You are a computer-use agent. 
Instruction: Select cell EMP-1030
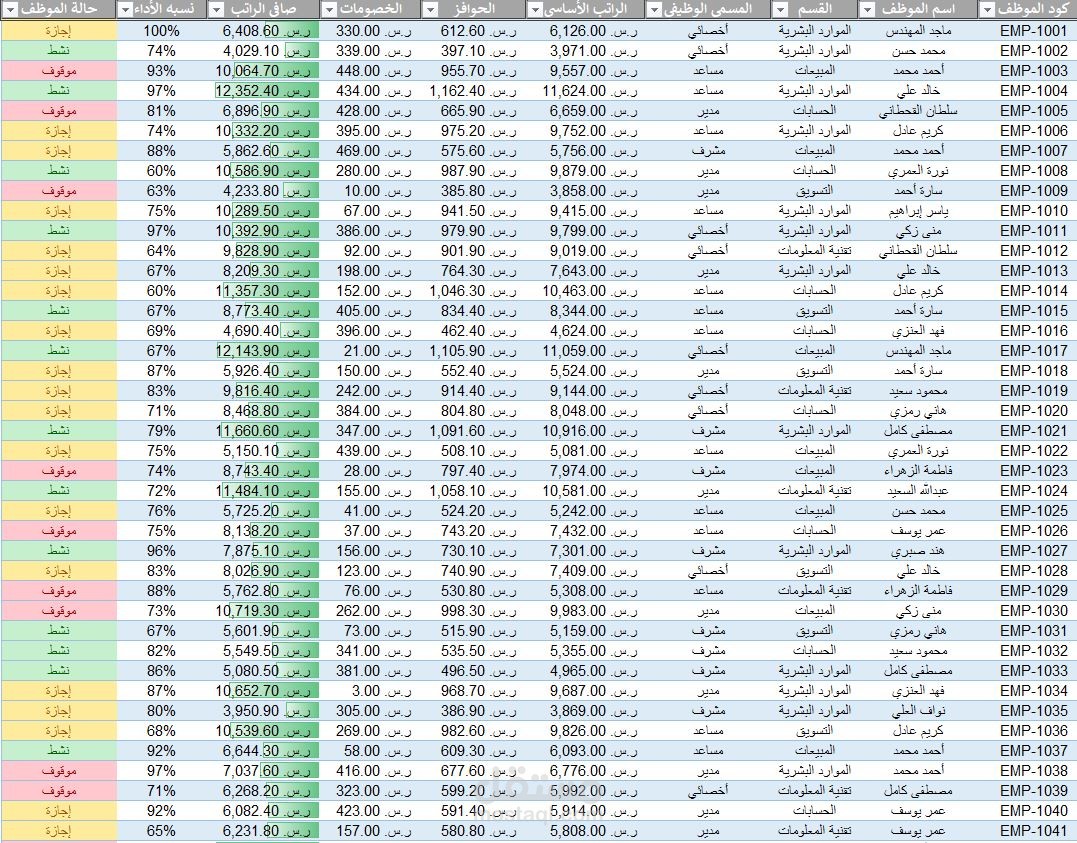click(x=1027, y=611)
